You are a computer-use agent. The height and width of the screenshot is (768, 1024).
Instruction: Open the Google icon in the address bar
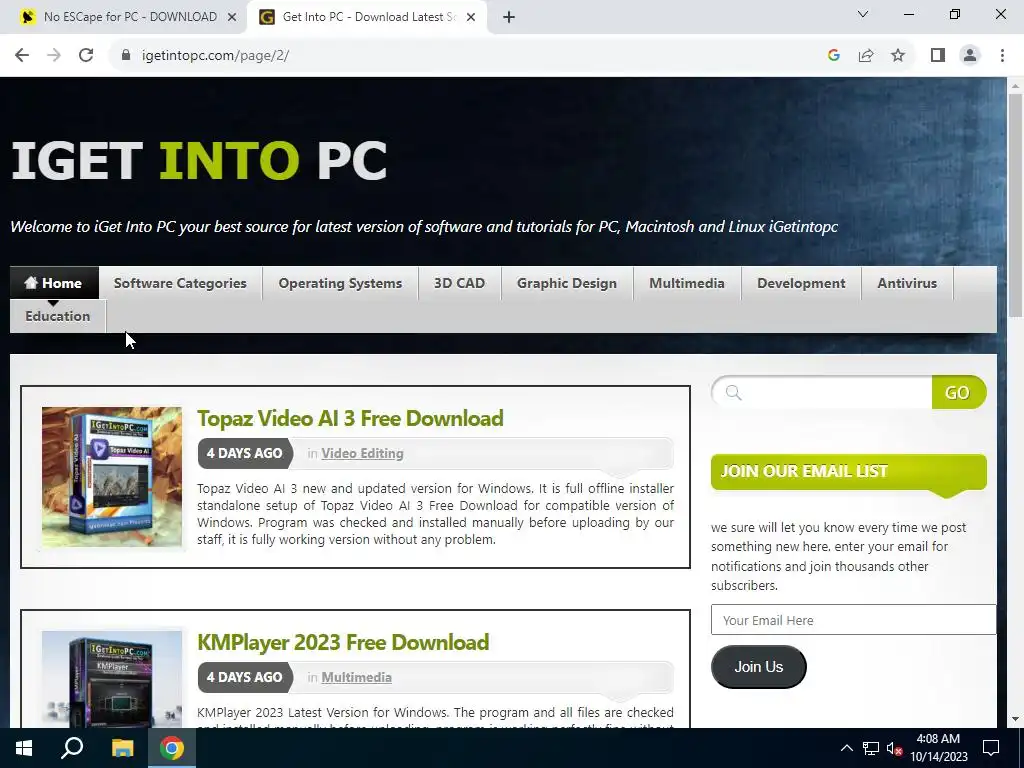tap(833, 56)
